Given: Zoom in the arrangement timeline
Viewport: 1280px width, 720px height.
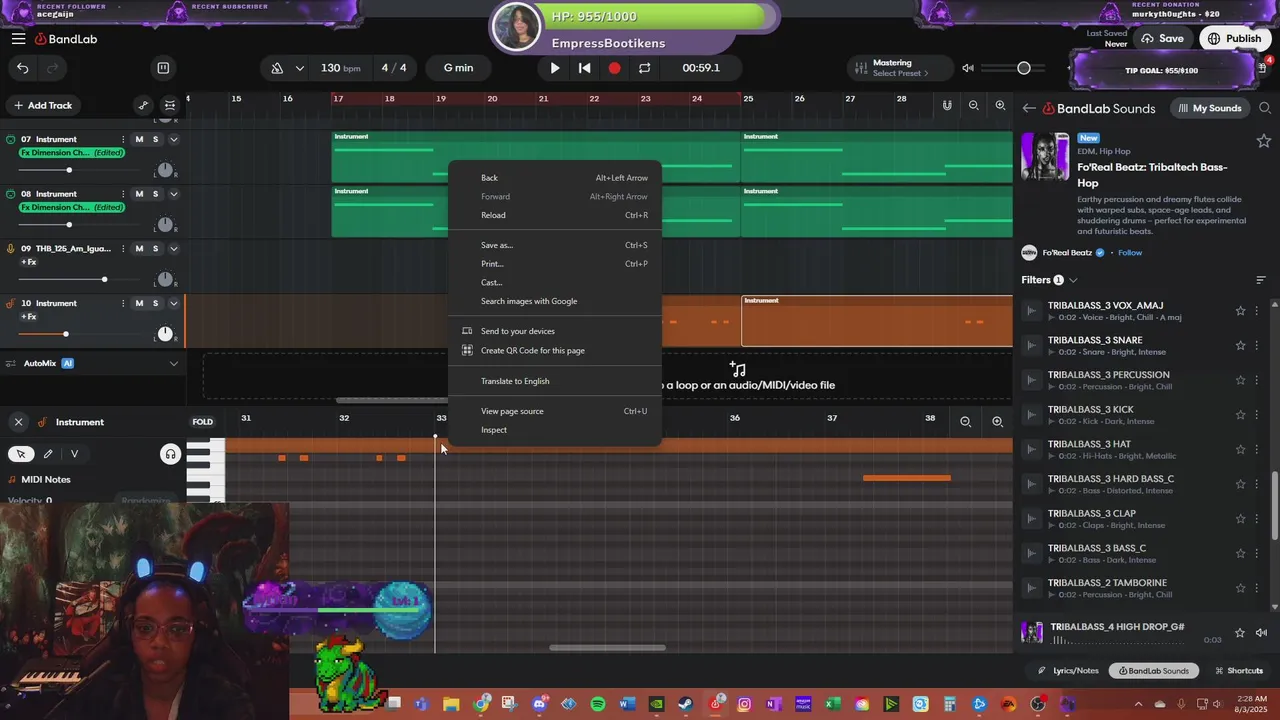Looking at the screenshot, I should pyautogui.click(x=1000, y=105).
